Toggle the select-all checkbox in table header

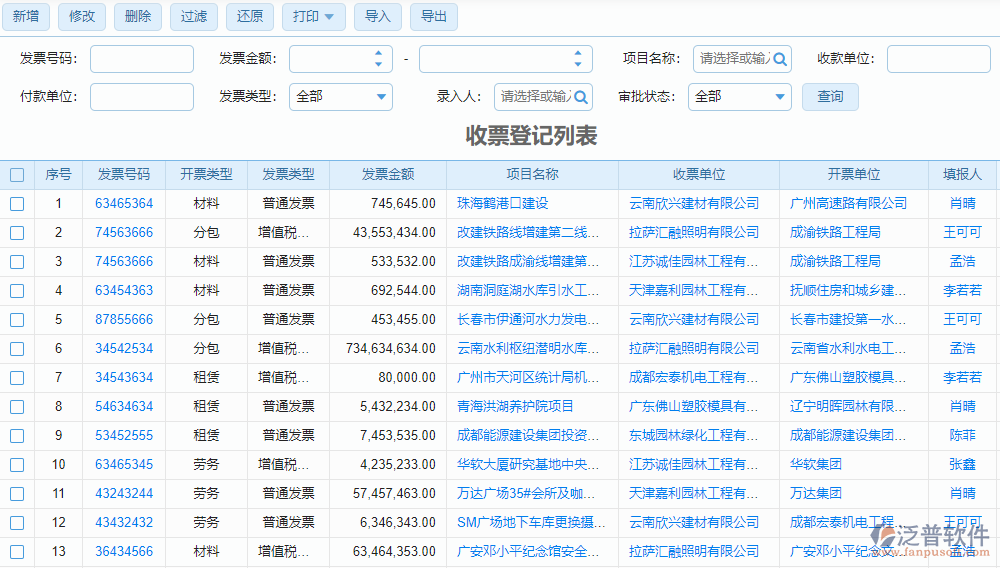(x=17, y=175)
